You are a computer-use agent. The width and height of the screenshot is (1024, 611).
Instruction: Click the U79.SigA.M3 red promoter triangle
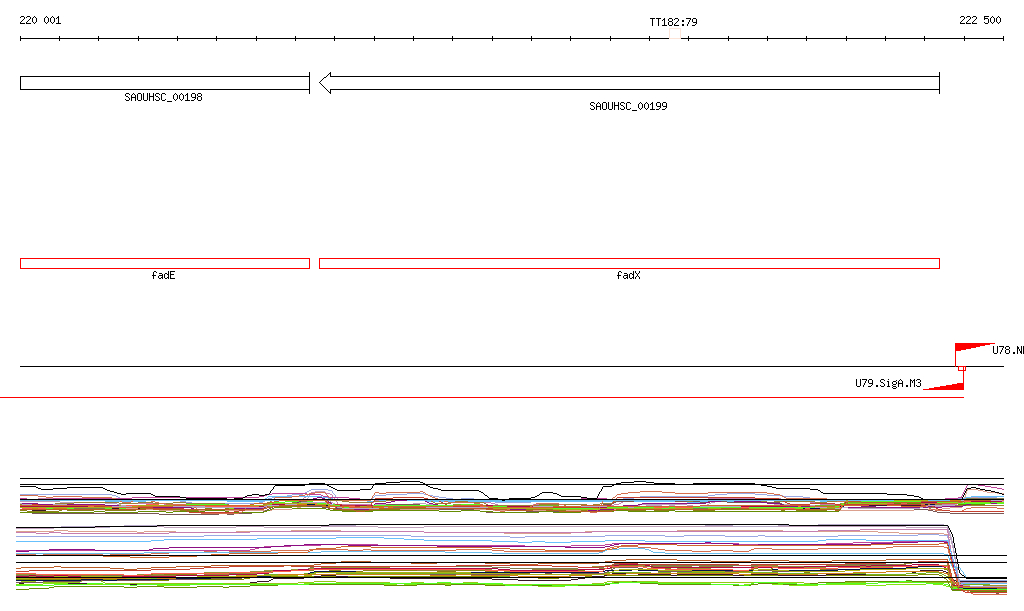[x=944, y=386]
